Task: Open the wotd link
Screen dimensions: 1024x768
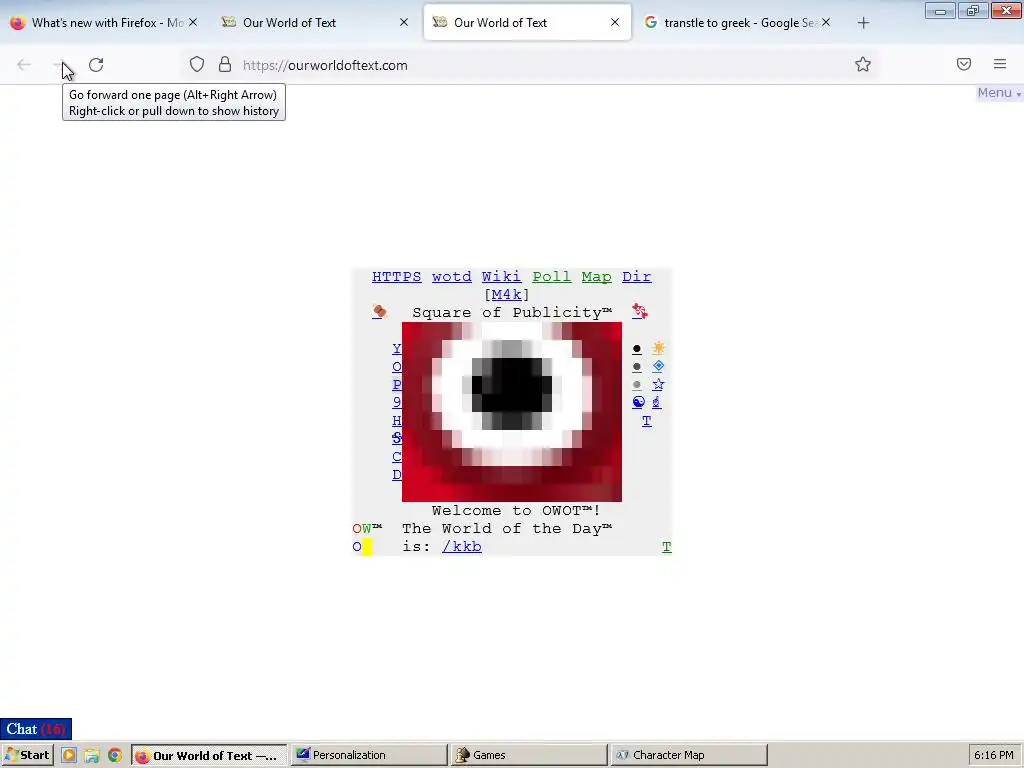Action: point(451,277)
